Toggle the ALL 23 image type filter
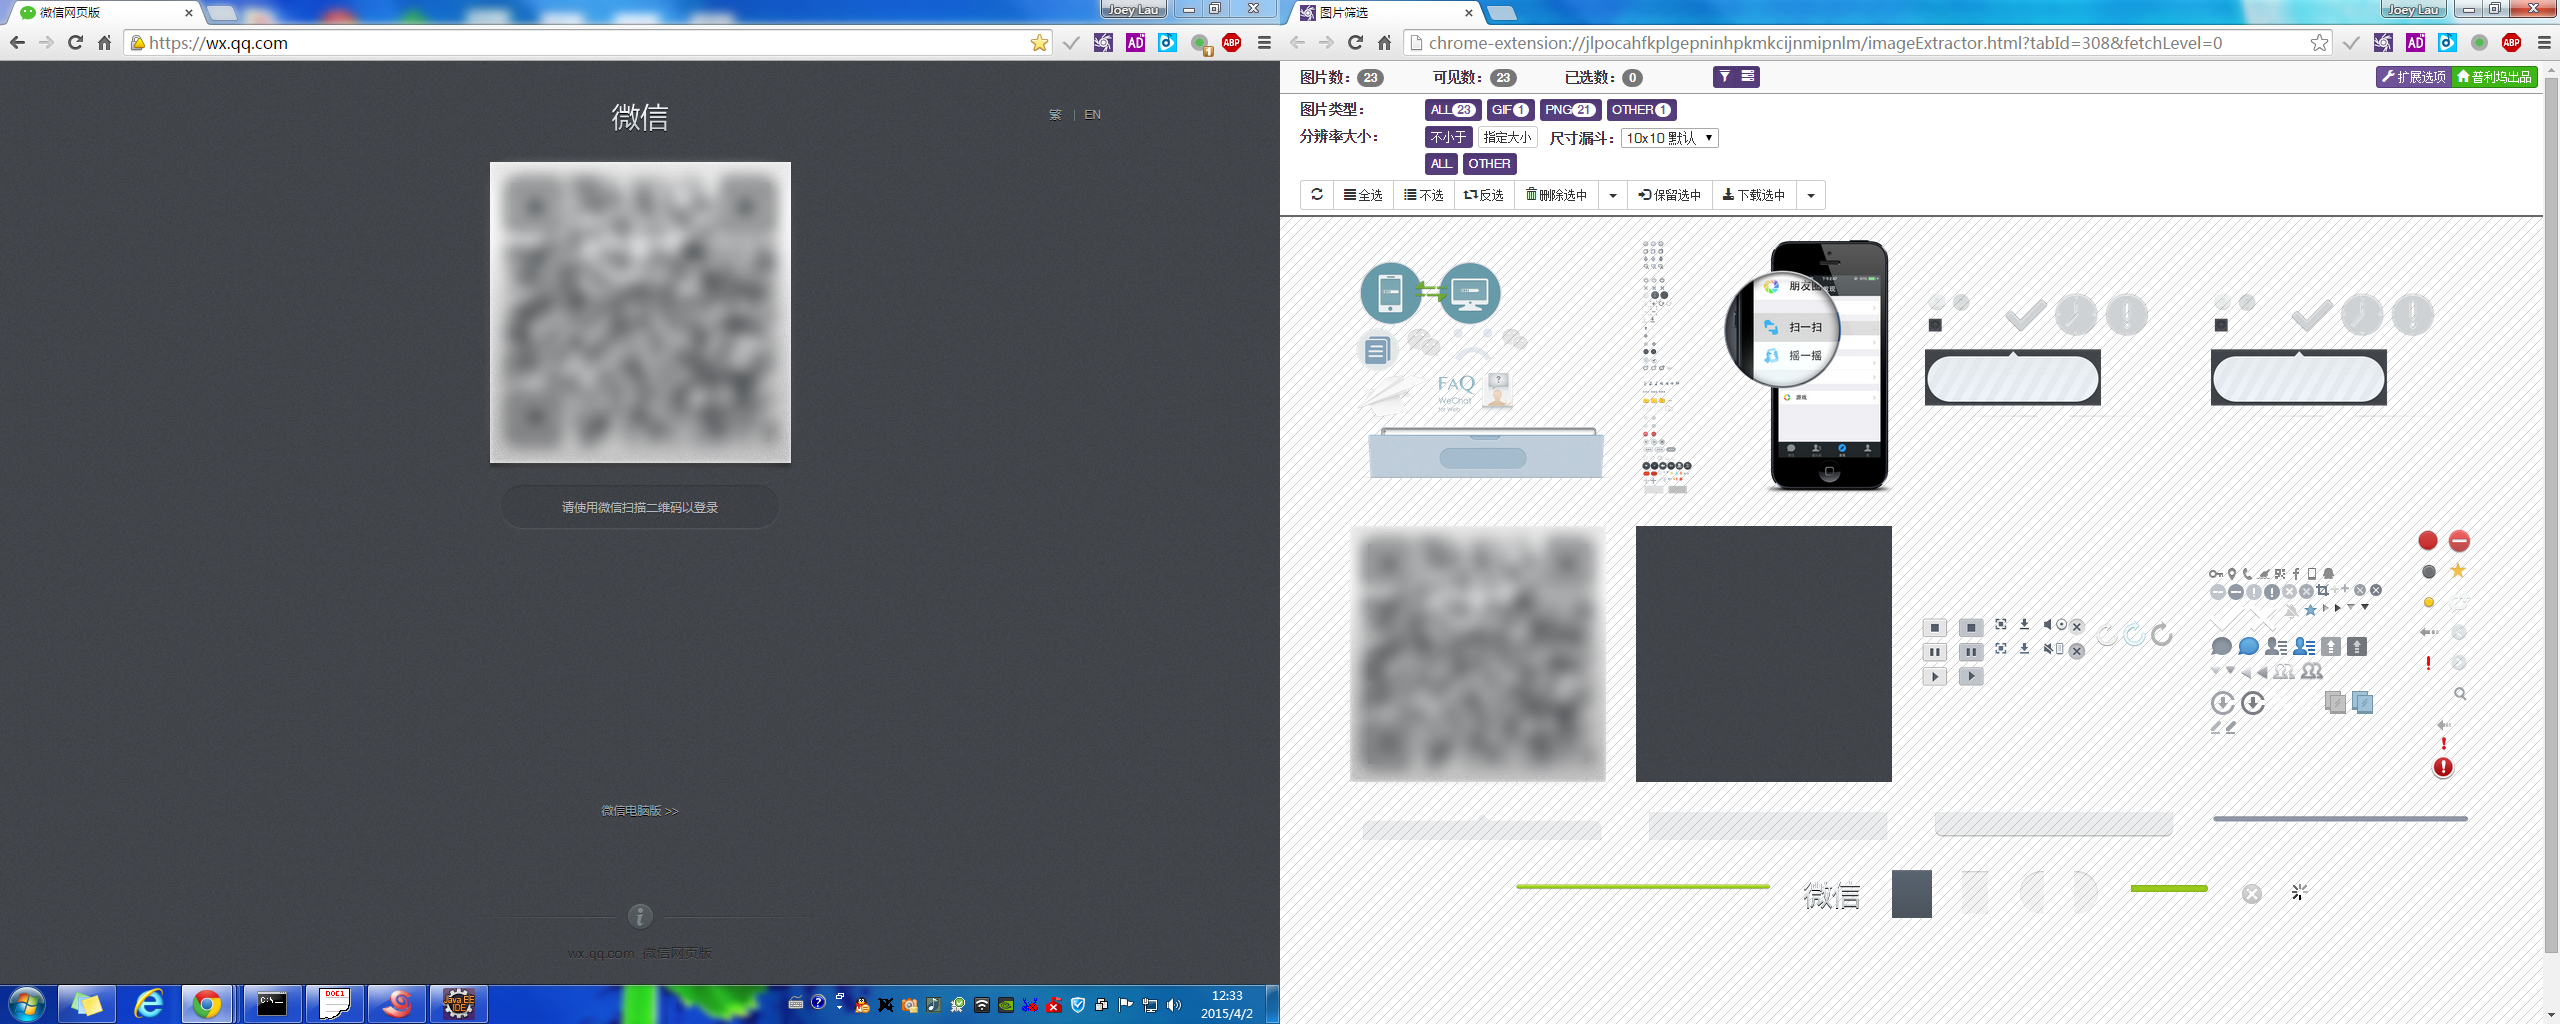 pos(1452,110)
